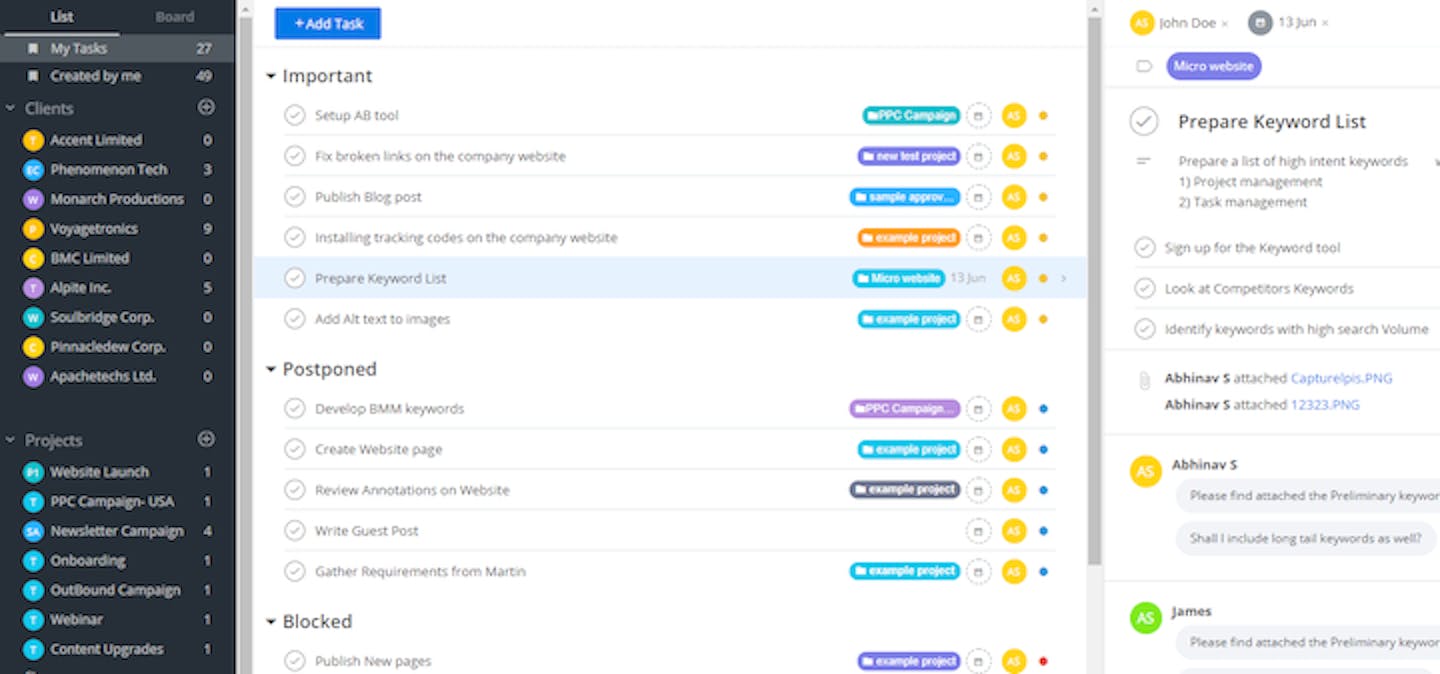Collapse the Important section

pos(271,76)
